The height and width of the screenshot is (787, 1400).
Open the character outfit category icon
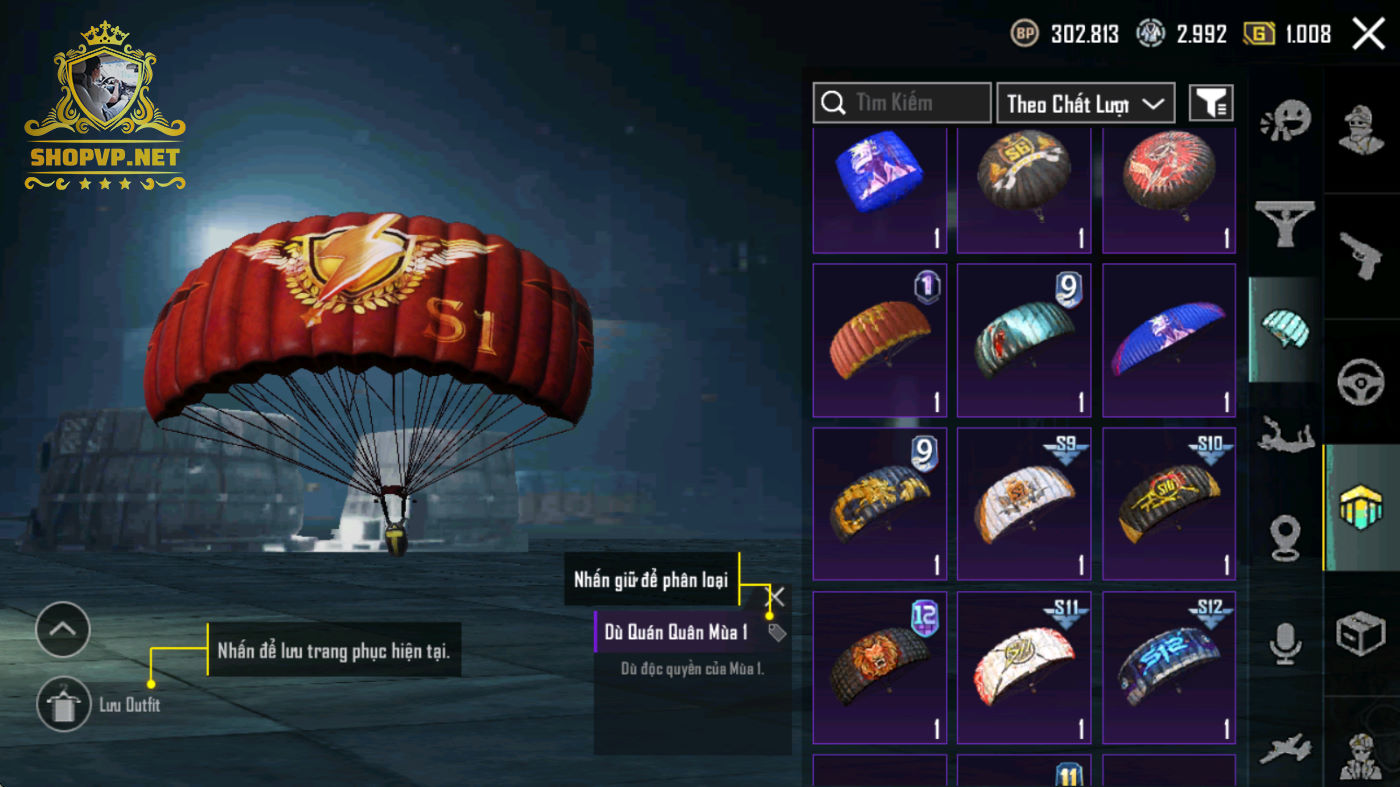pyautogui.click(x=1361, y=130)
